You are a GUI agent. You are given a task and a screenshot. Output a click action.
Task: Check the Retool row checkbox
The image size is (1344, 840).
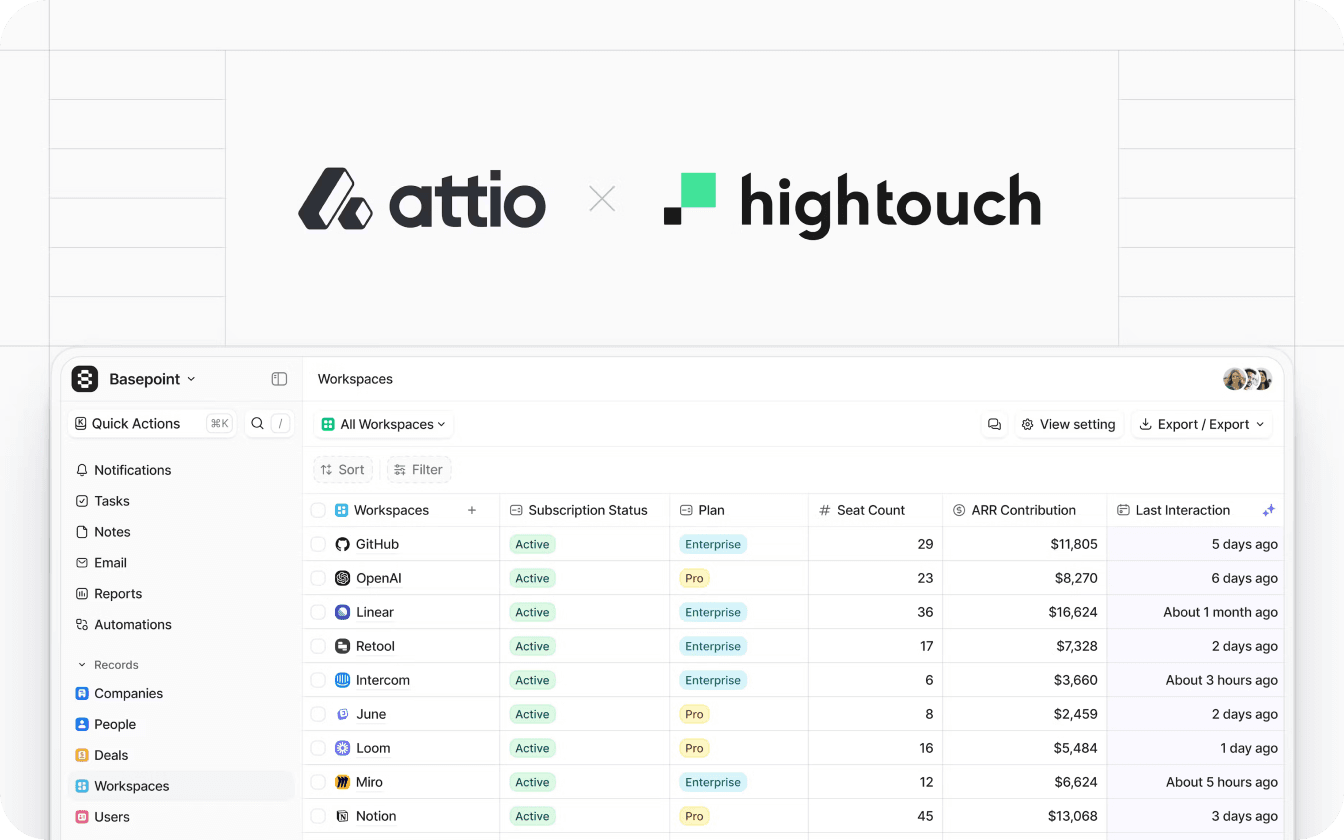pos(318,646)
